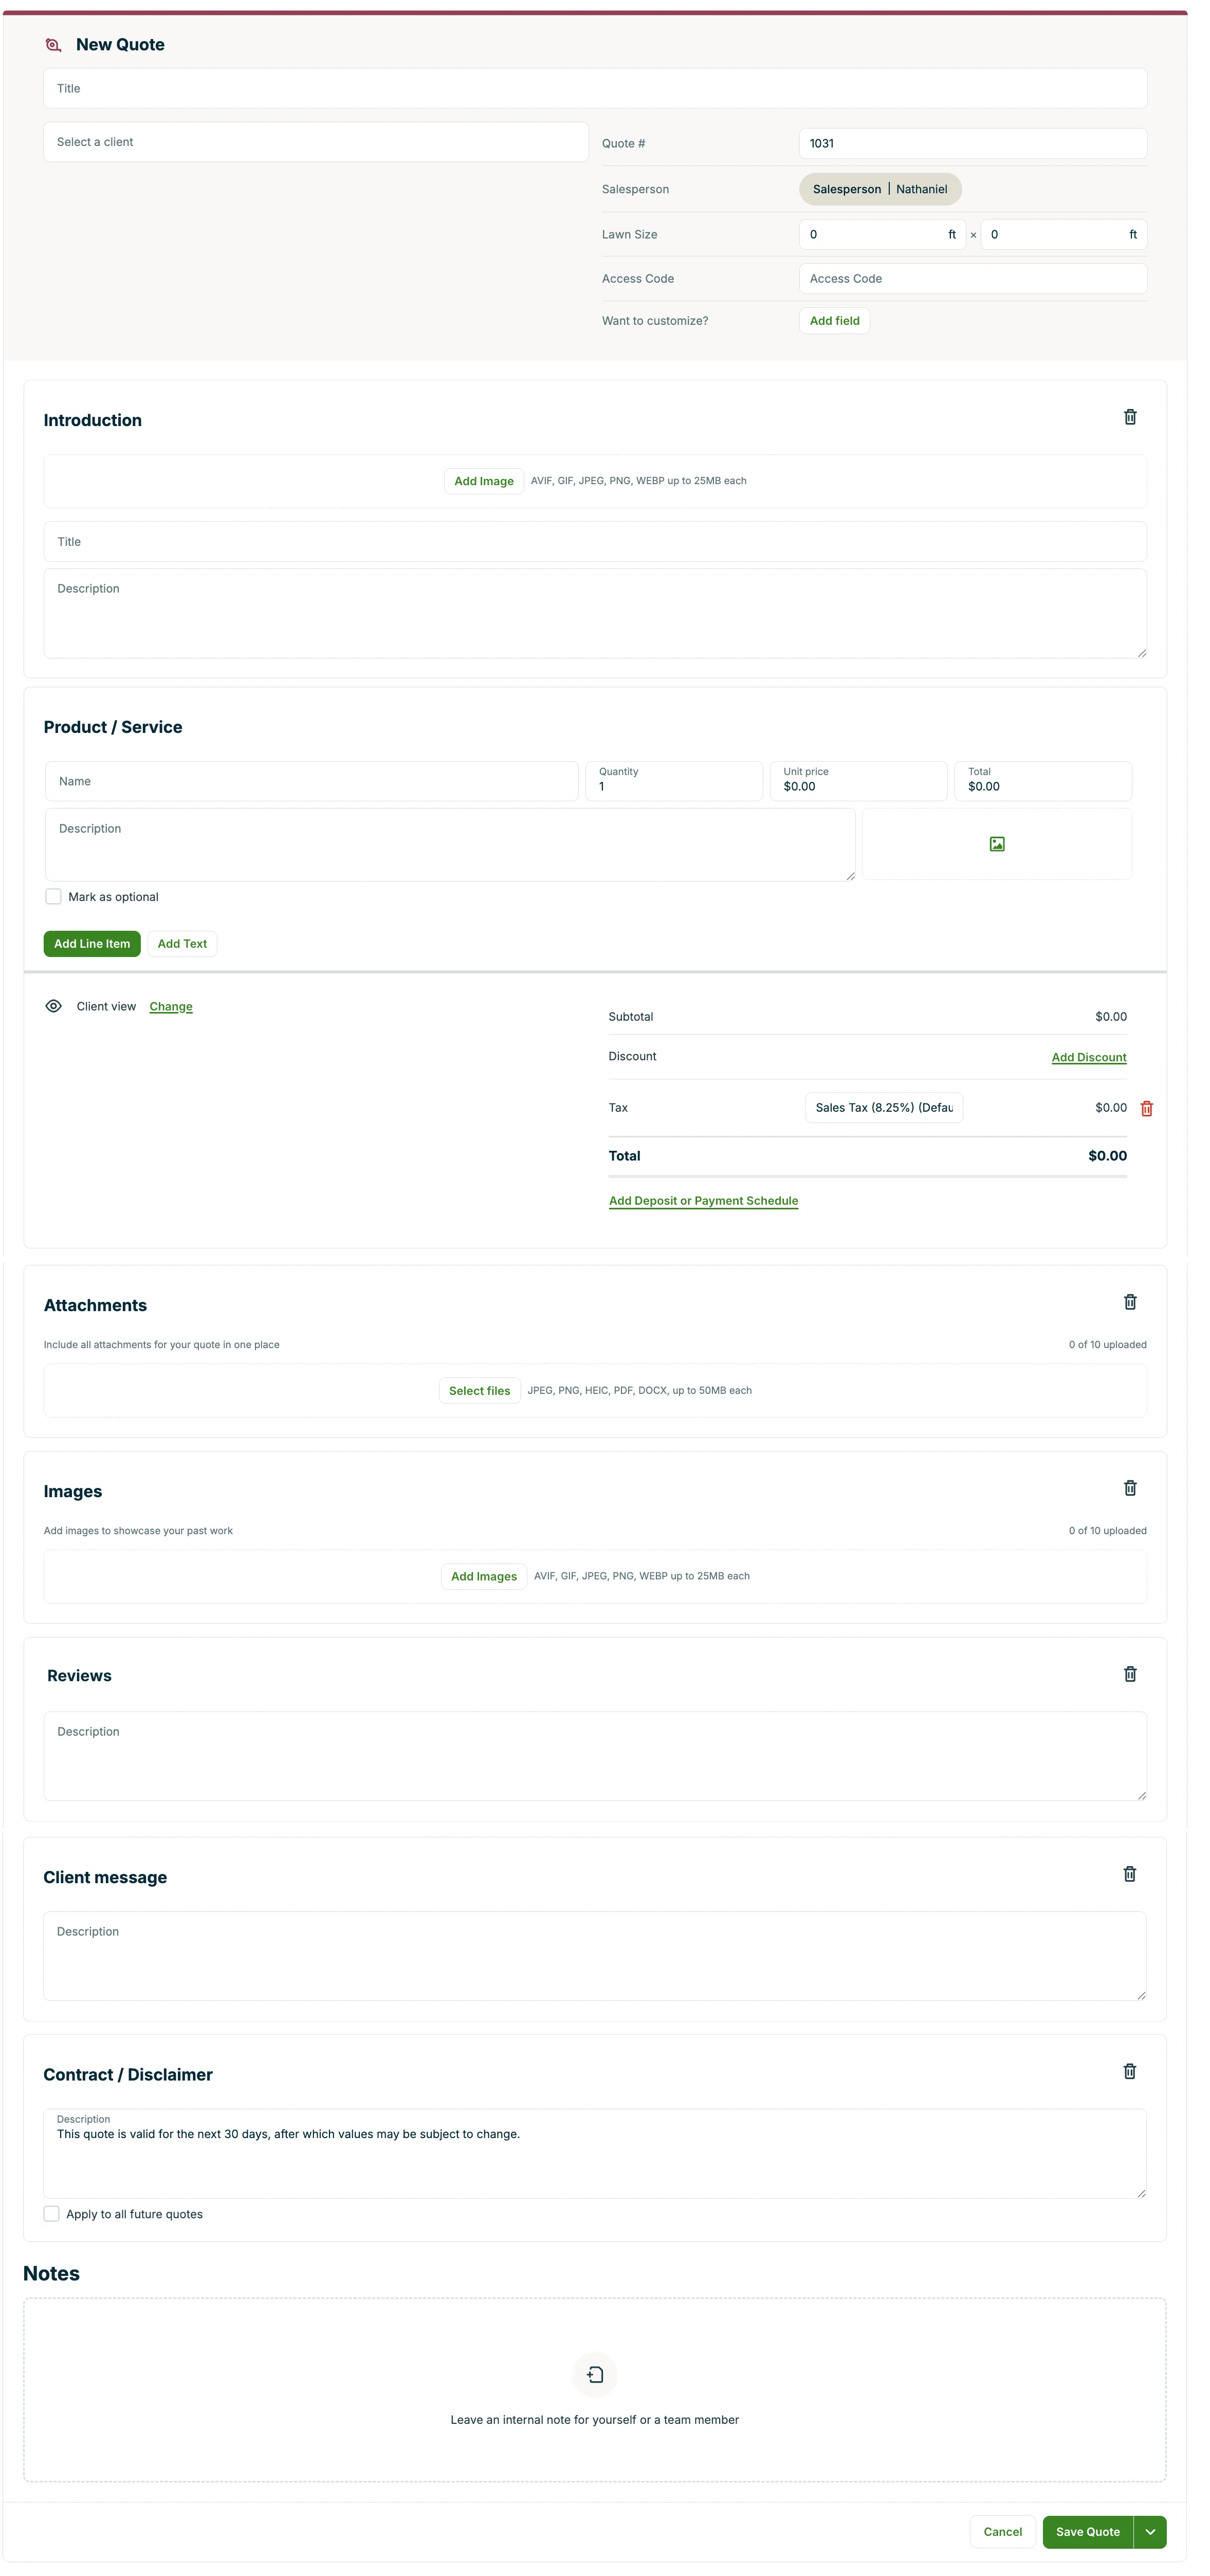The height and width of the screenshot is (2576, 1210).
Task: Click the Save Quote button
Action: [1088, 2532]
